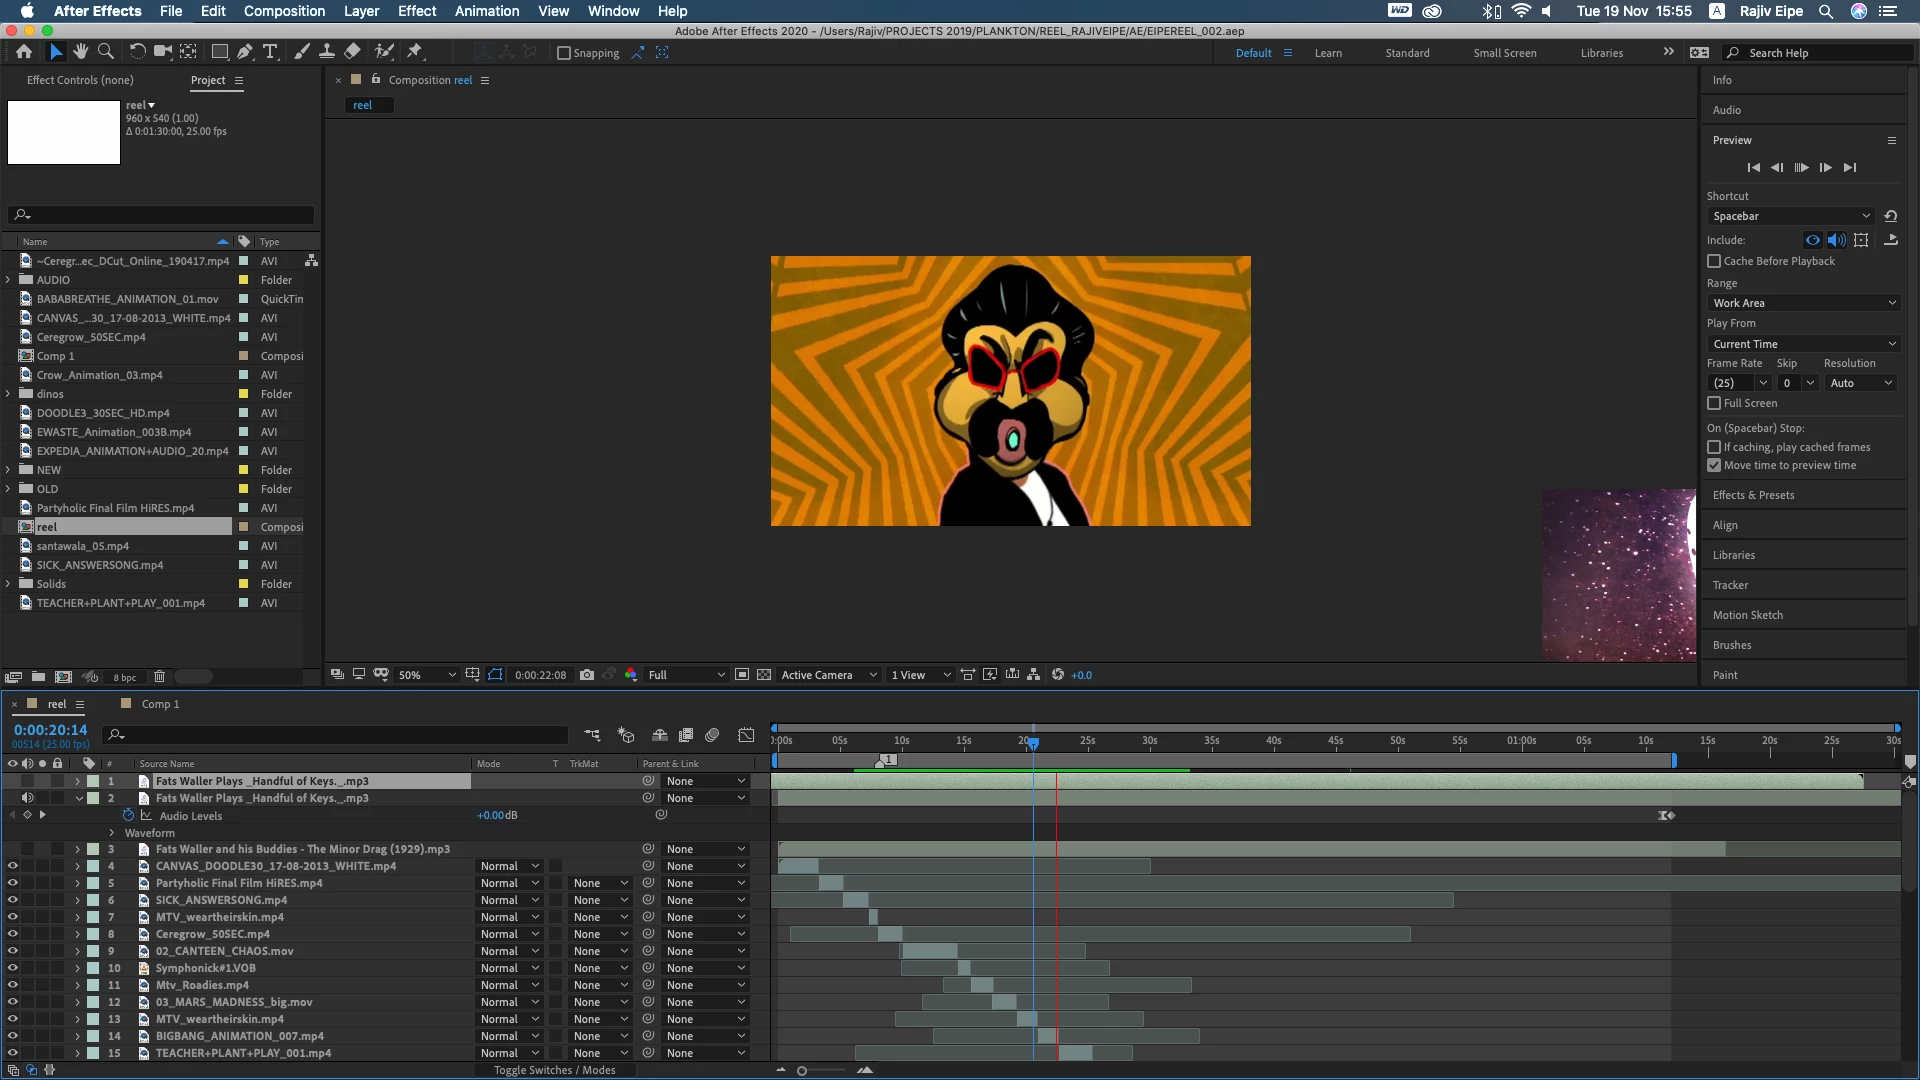Click the timeline zoom slider handle
Image resolution: width=1920 pixels, height=1080 pixels.
point(801,1071)
